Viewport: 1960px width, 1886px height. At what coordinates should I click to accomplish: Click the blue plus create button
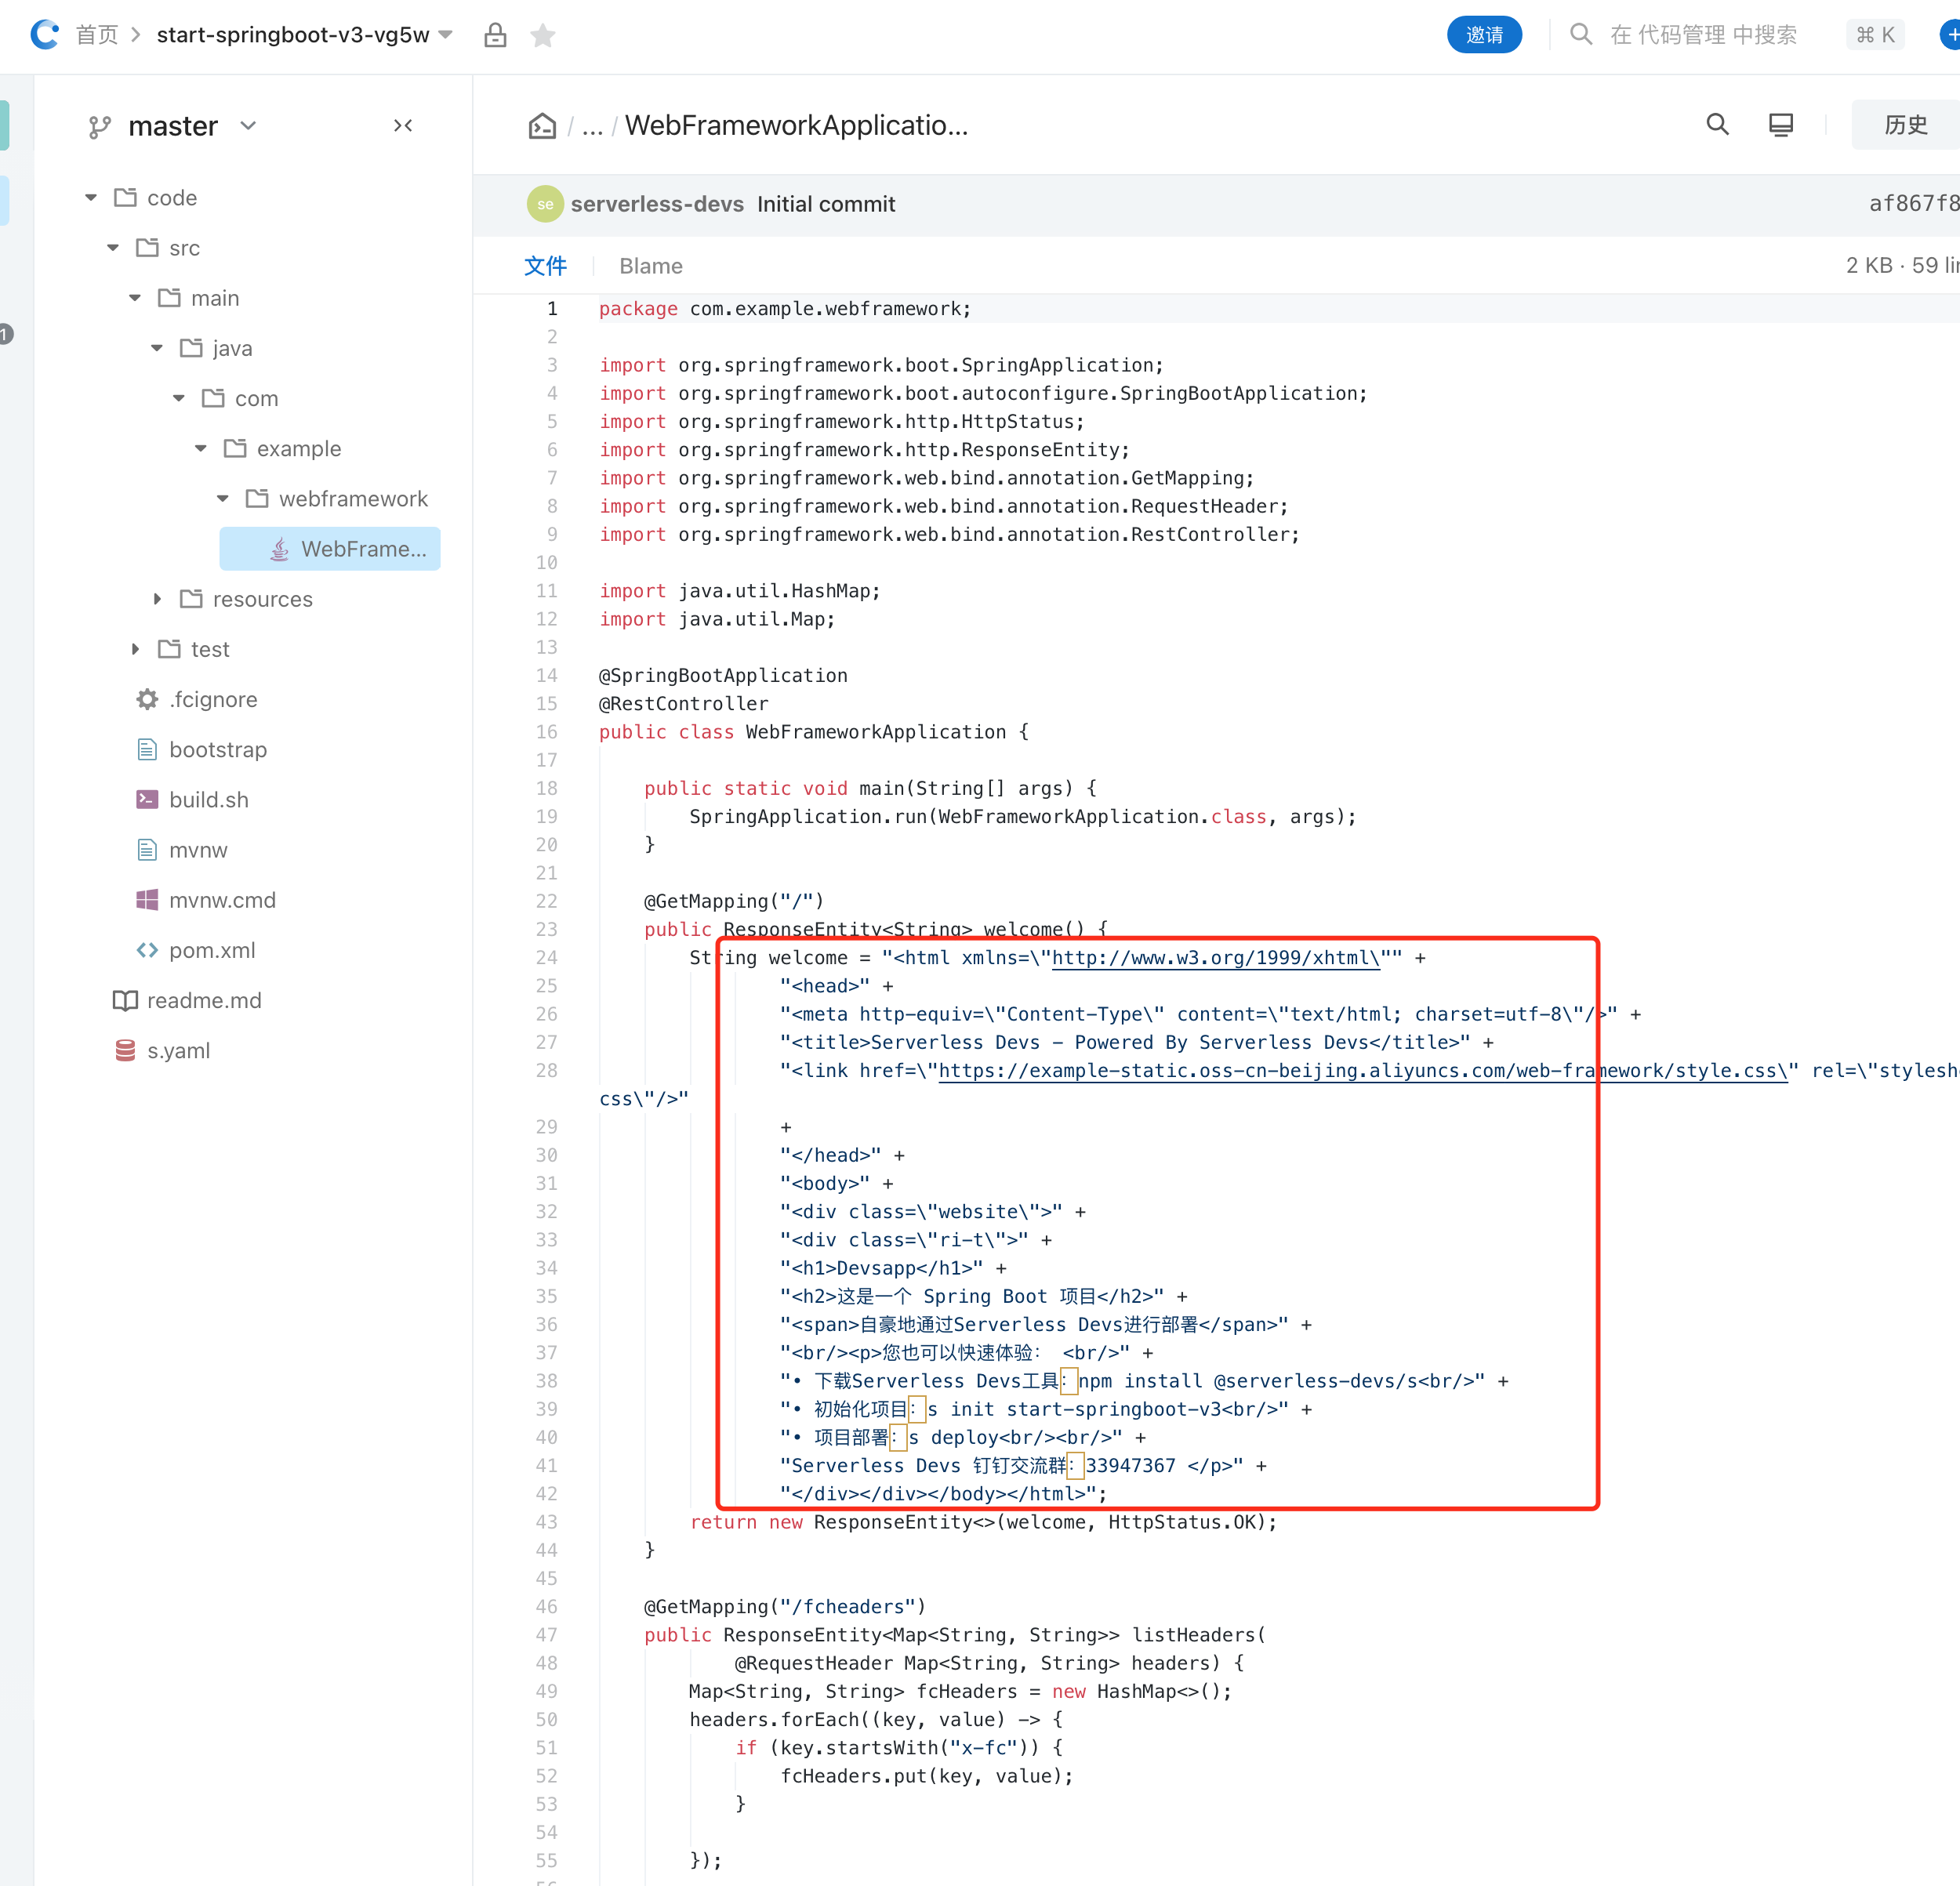[1950, 35]
